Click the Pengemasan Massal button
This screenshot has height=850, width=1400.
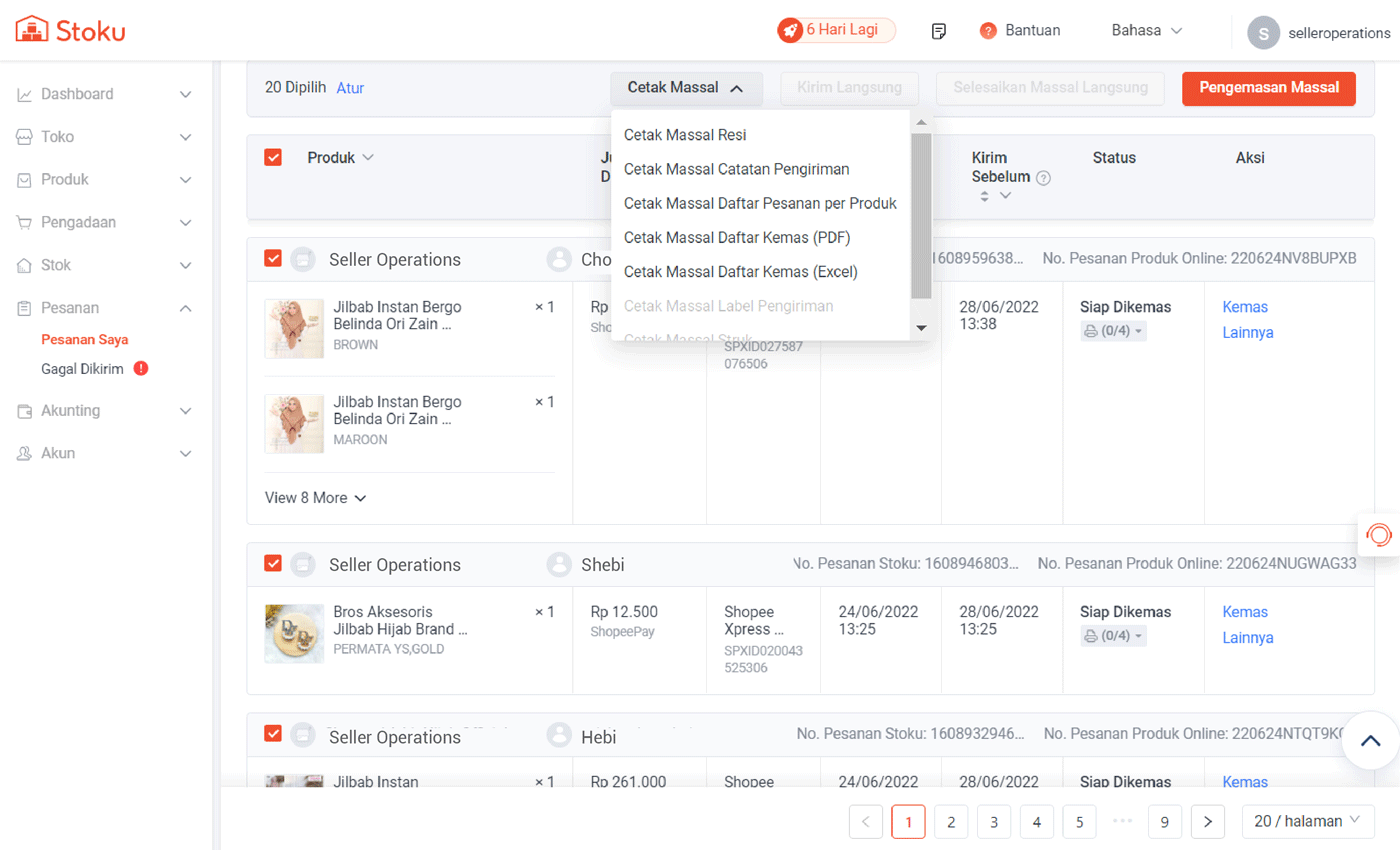tap(1268, 88)
